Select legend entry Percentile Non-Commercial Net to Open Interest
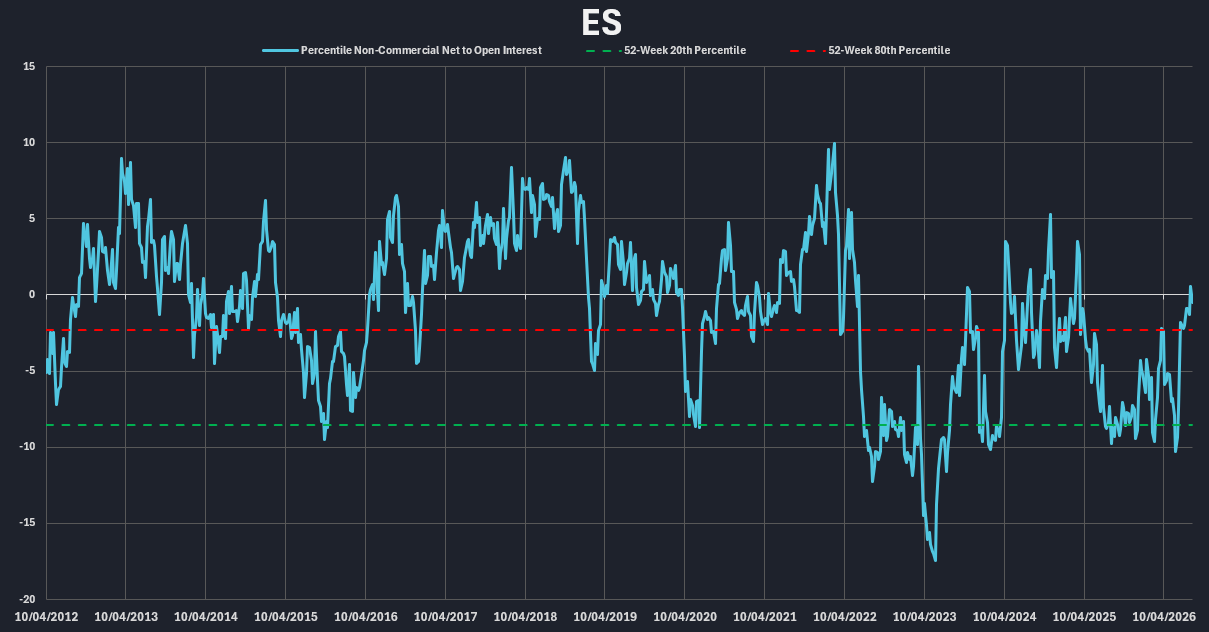This screenshot has height=632, width=1209. pos(421,50)
